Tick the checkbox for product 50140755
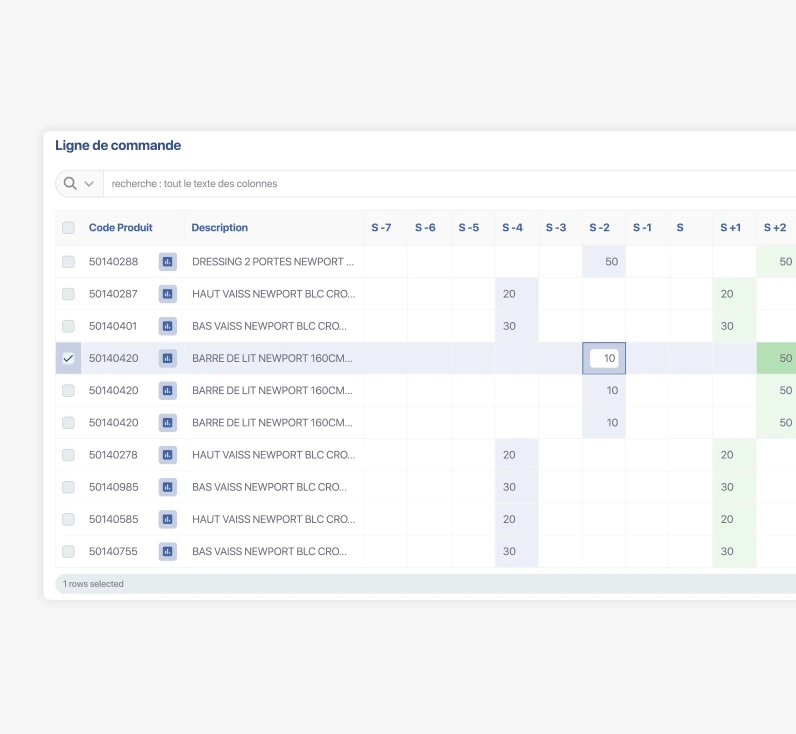The height and width of the screenshot is (734, 796). coord(68,552)
